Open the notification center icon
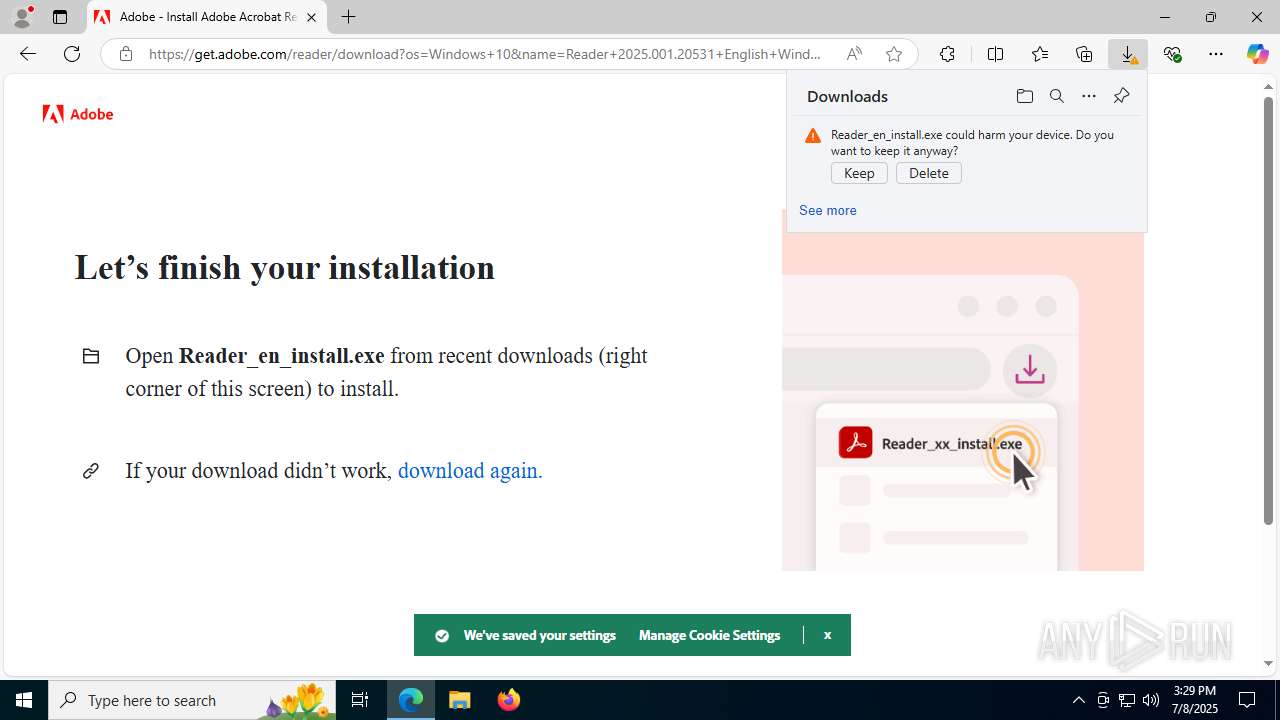 (1248, 700)
